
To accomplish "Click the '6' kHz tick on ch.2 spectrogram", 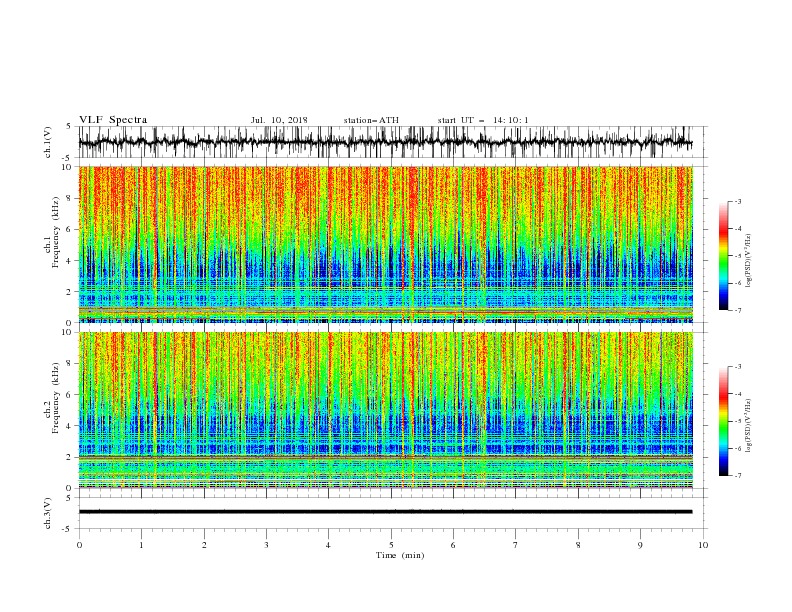I will (x=71, y=395).
